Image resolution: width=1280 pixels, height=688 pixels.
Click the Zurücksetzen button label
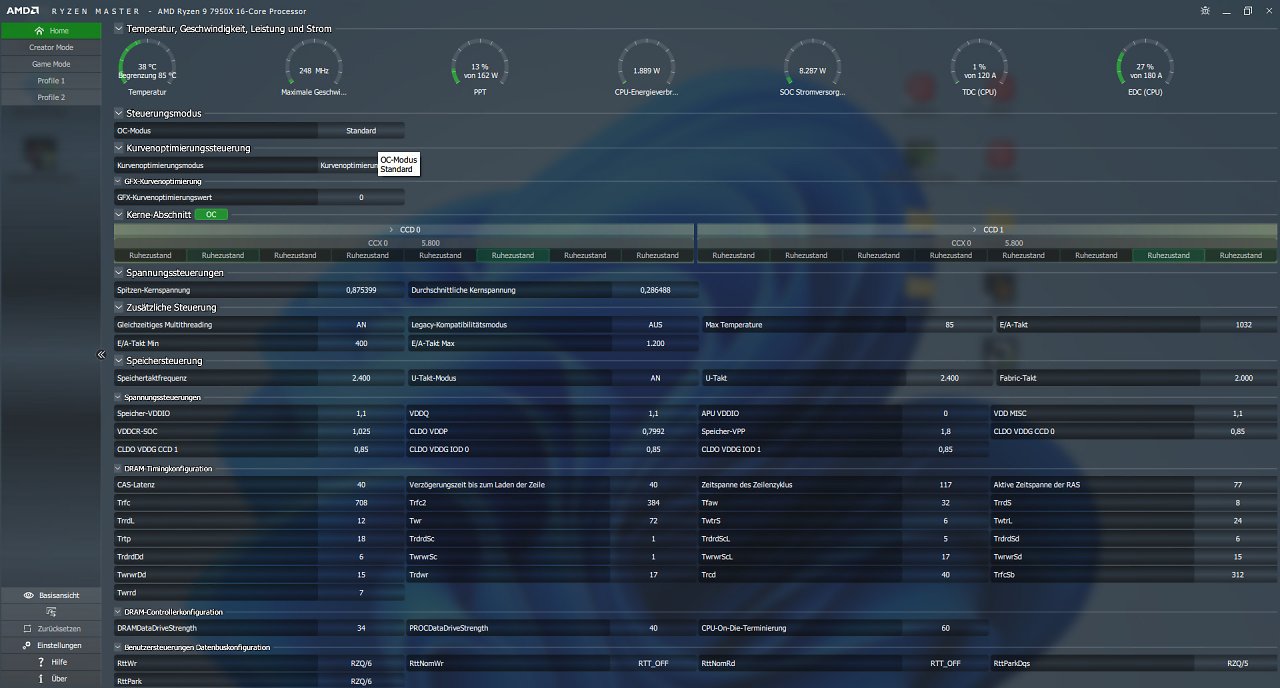point(60,629)
